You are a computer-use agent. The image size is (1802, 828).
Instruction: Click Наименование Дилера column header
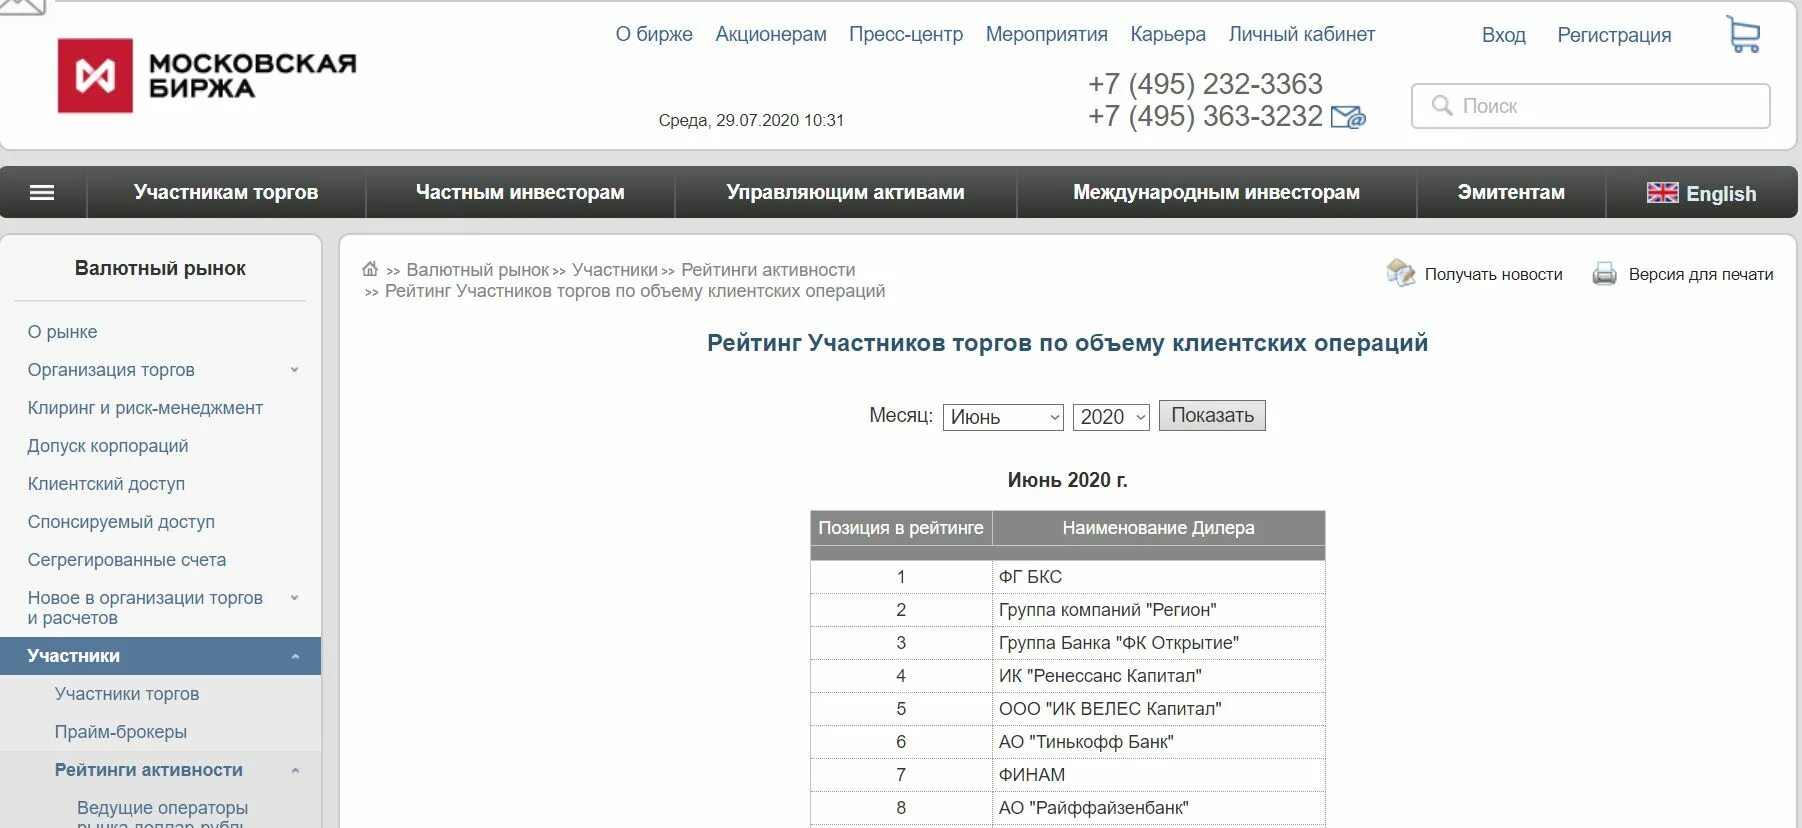tap(1158, 528)
